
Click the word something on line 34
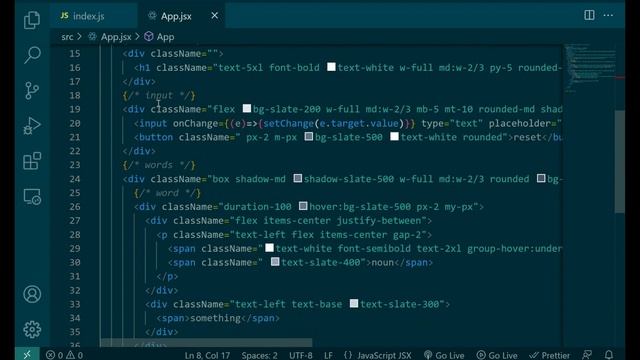coord(215,318)
